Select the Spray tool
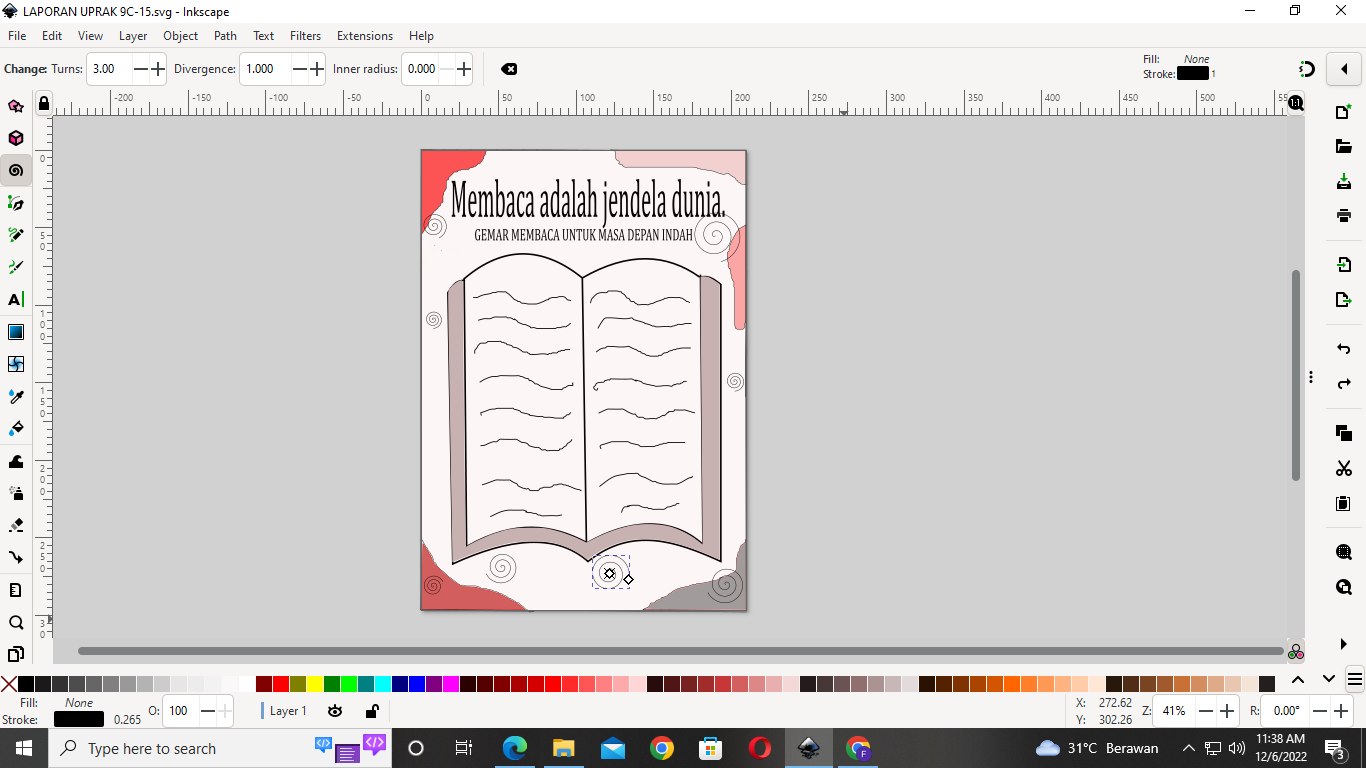Viewport: 1366px width, 768px height. tap(15, 493)
